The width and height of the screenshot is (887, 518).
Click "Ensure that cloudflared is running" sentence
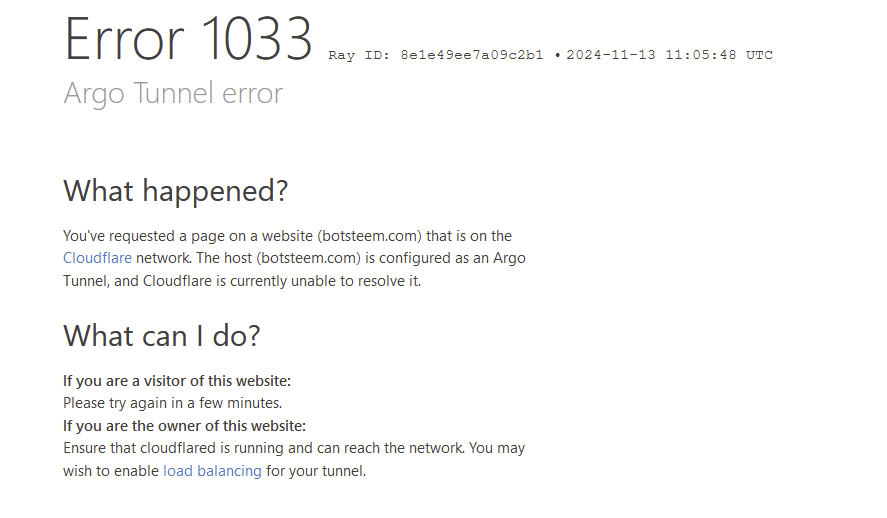[200, 448]
